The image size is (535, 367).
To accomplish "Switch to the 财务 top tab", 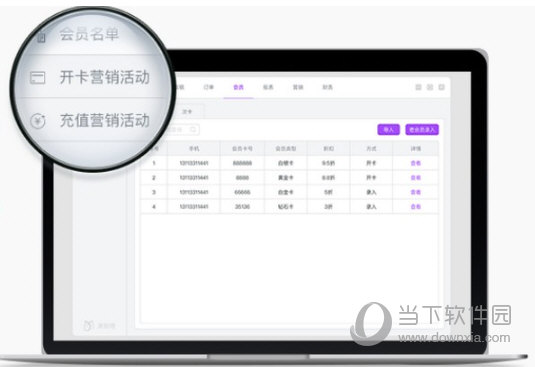I will (328, 87).
